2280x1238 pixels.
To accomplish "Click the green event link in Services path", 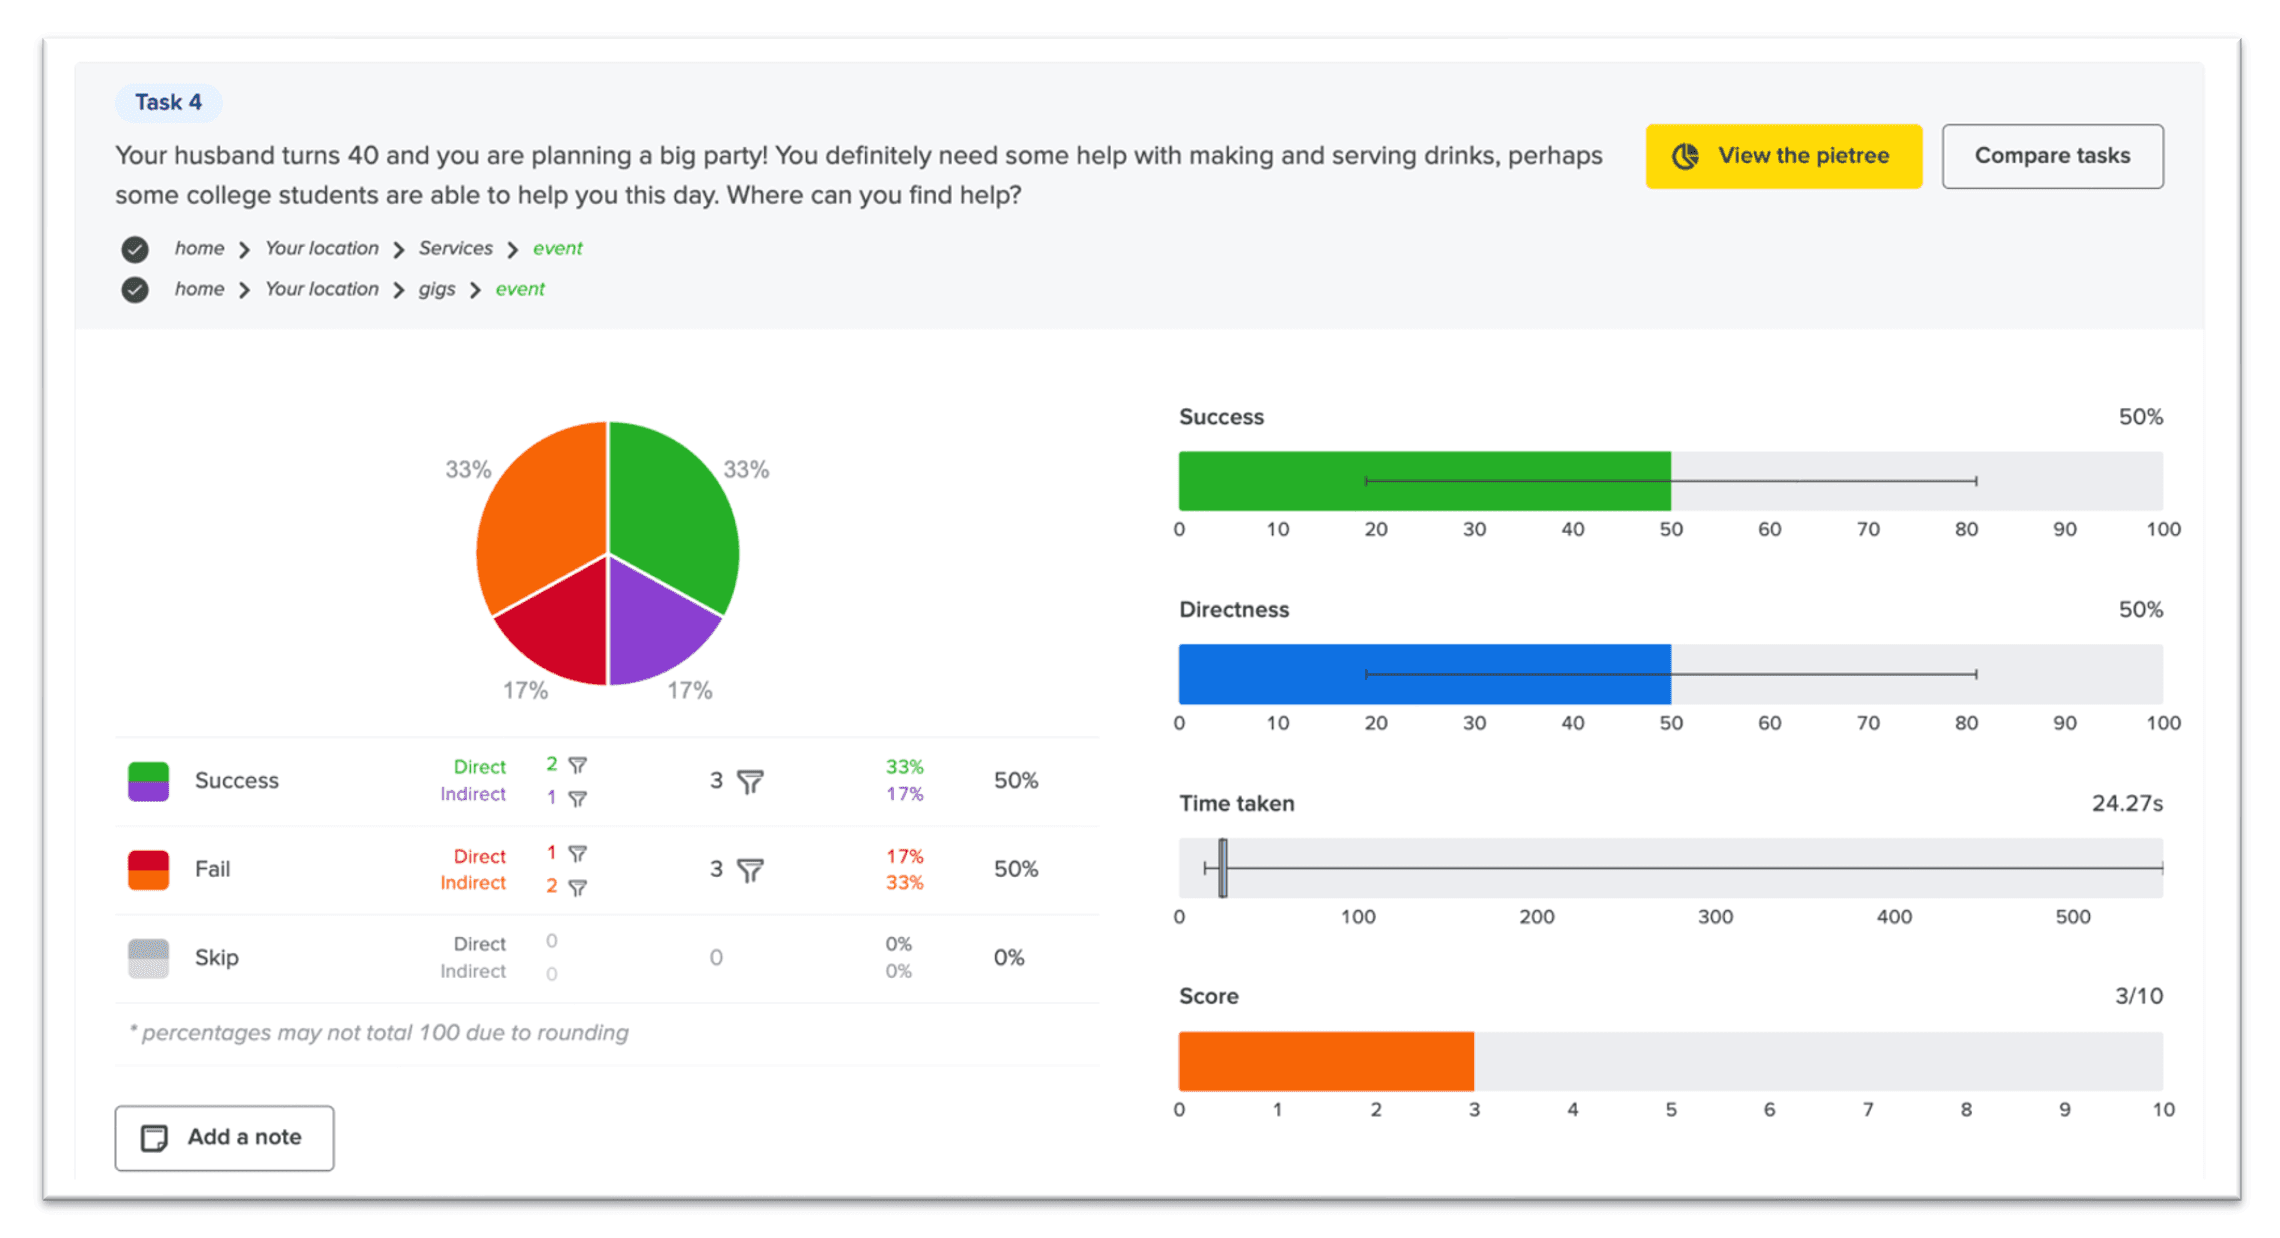I will [x=557, y=248].
